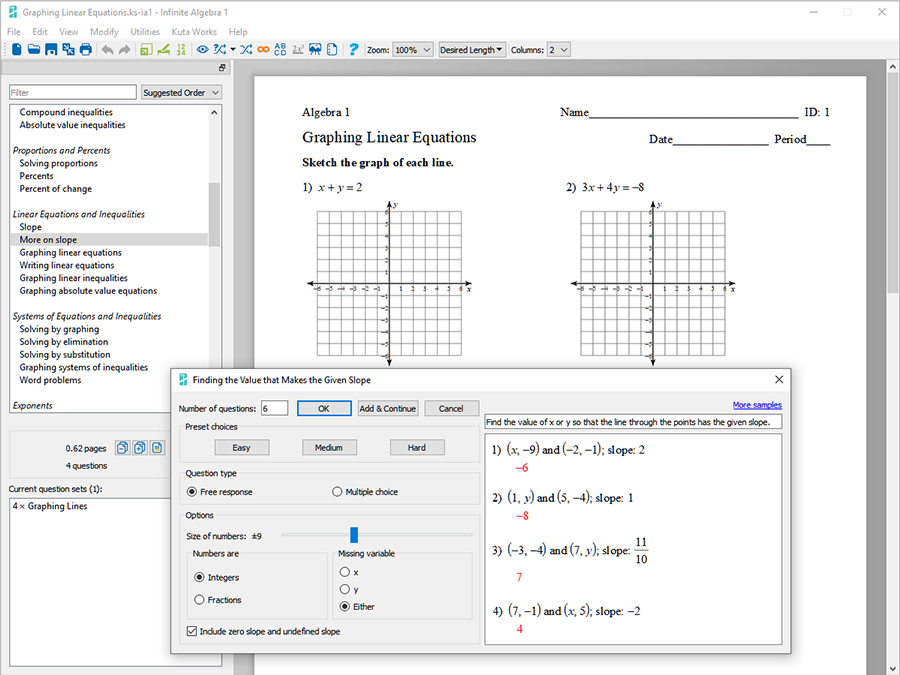Click the Redo arrow icon

click(124, 50)
